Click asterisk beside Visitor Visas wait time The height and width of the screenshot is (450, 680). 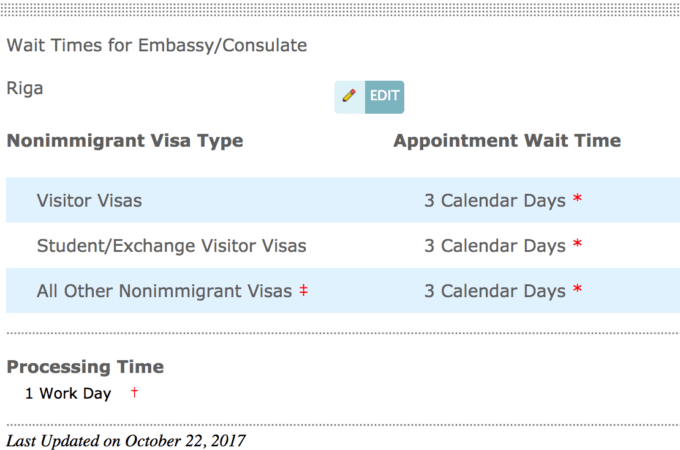(577, 201)
